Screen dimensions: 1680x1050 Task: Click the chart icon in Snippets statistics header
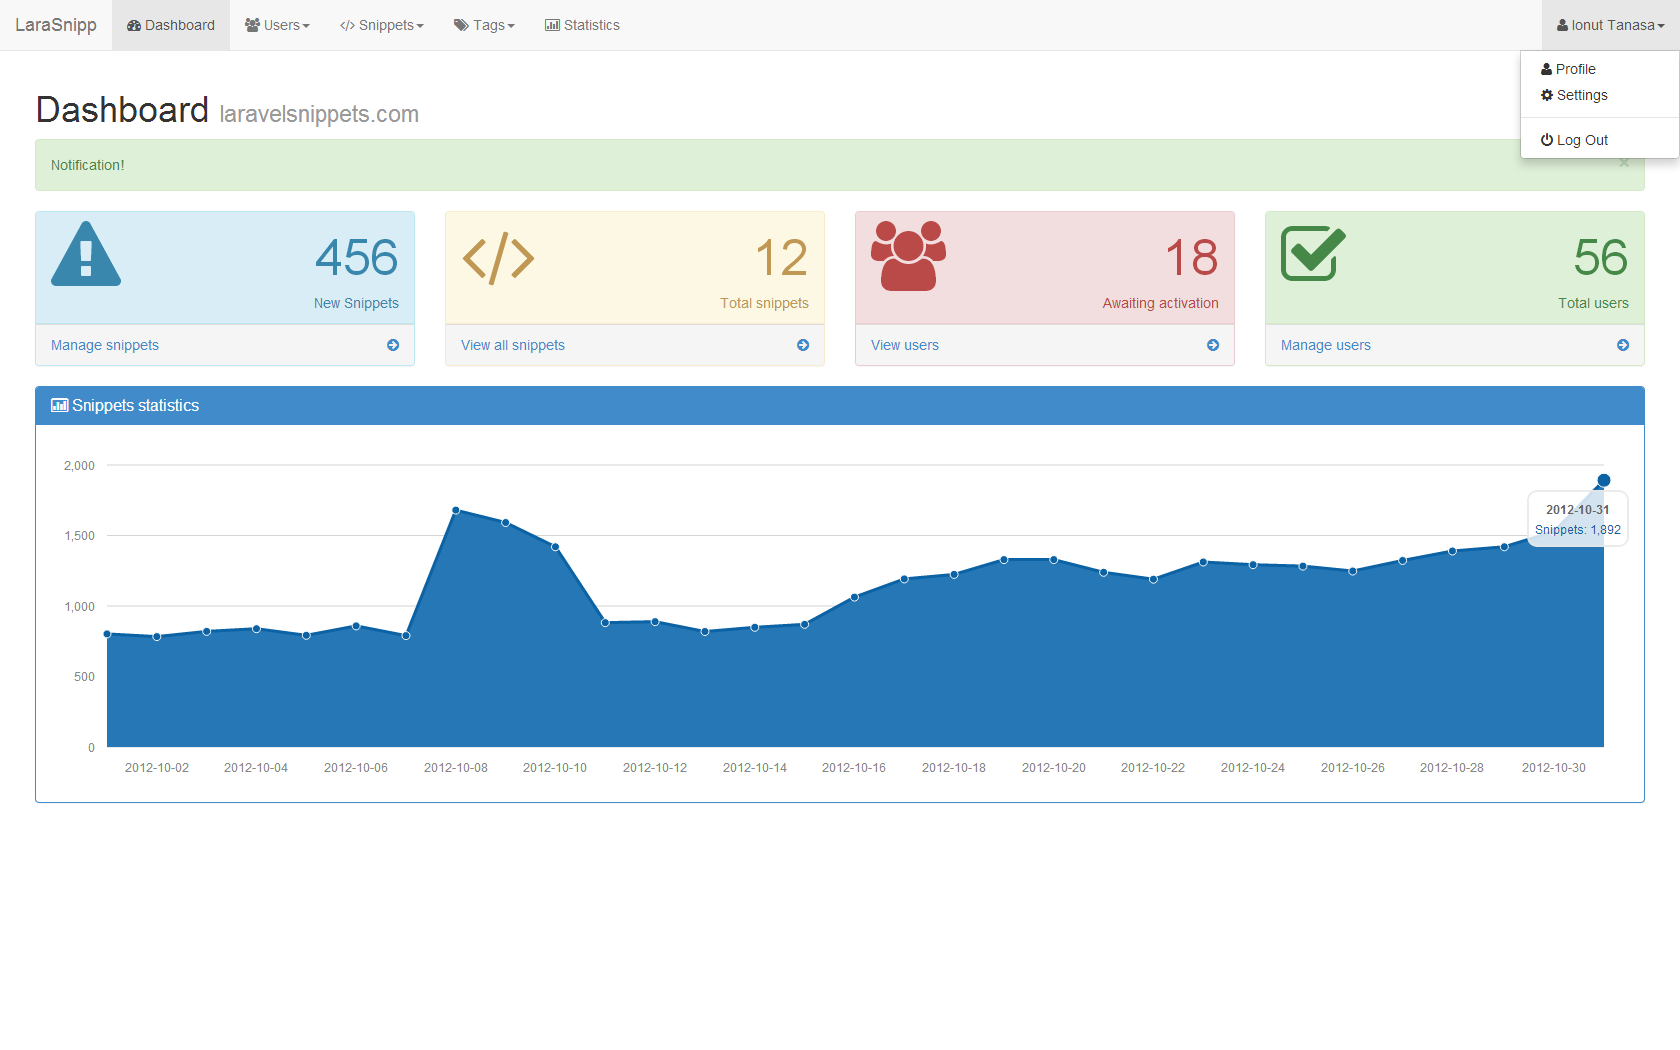tap(60, 405)
